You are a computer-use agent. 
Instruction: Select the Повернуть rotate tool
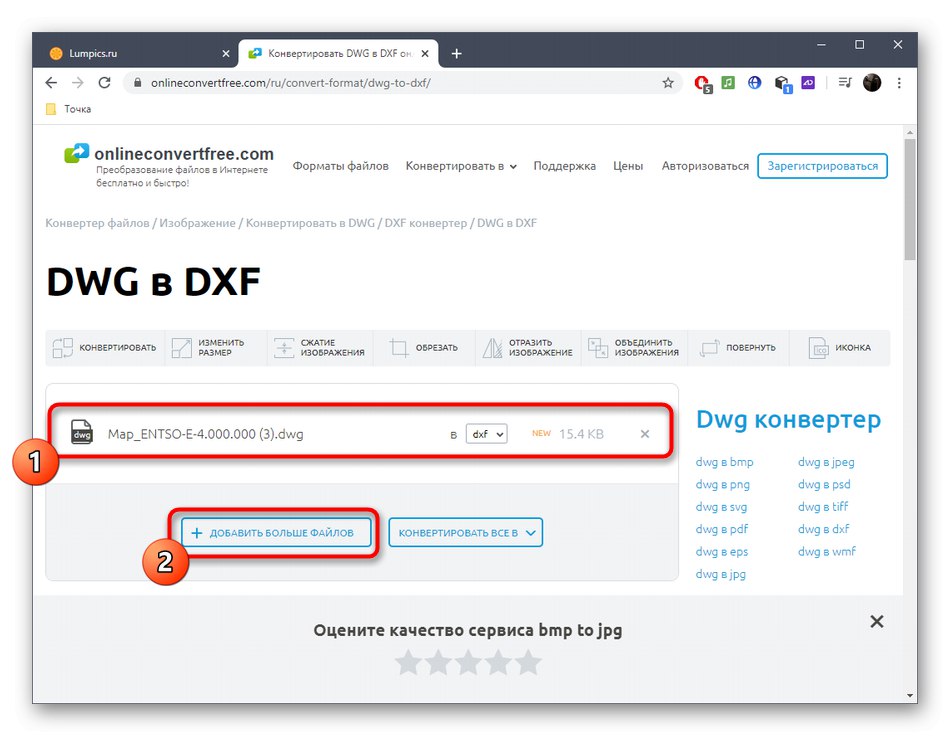tap(739, 348)
